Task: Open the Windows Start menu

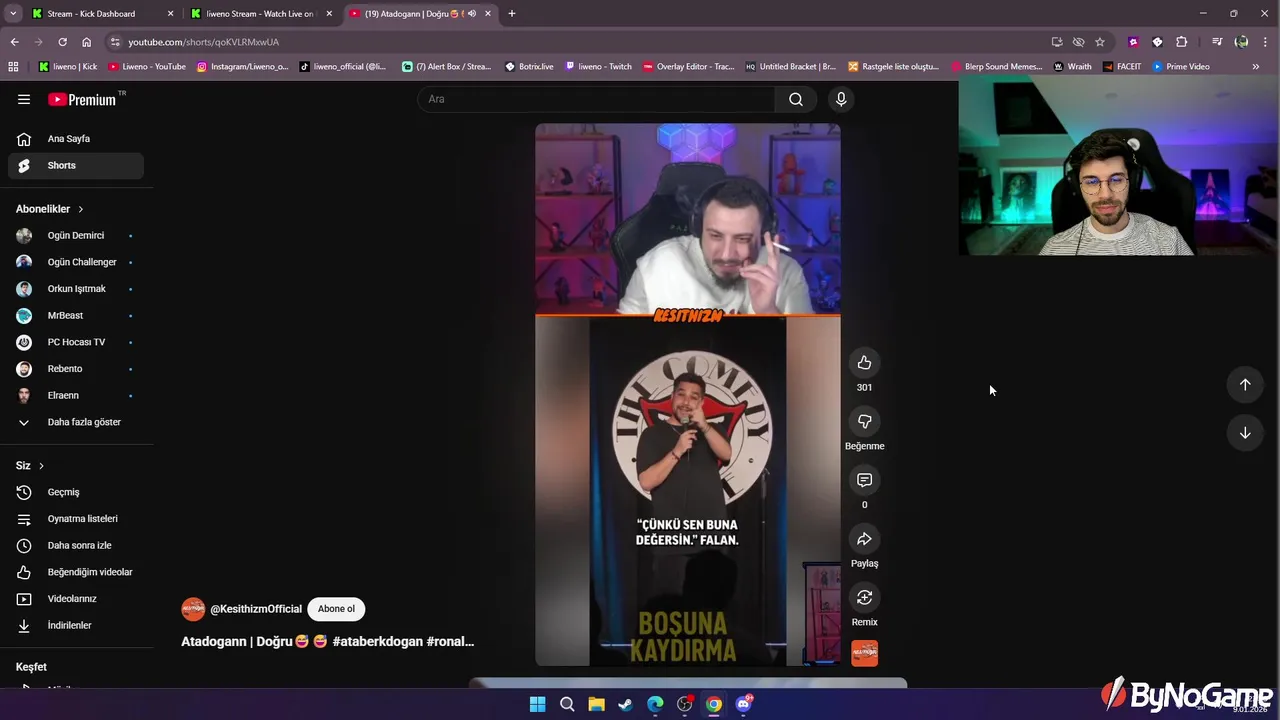Action: pyautogui.click(x=537, y=704)
